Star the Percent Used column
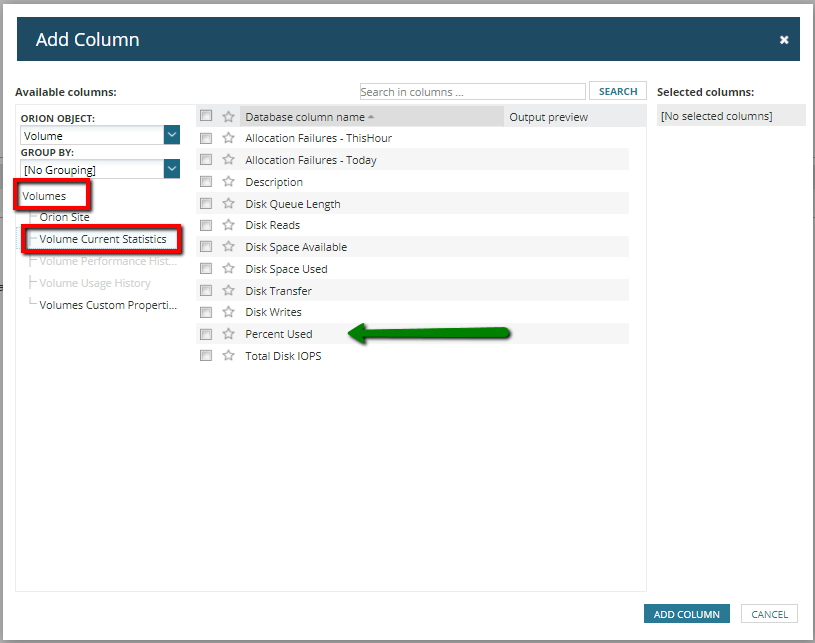815x643 pixels. 228,334
